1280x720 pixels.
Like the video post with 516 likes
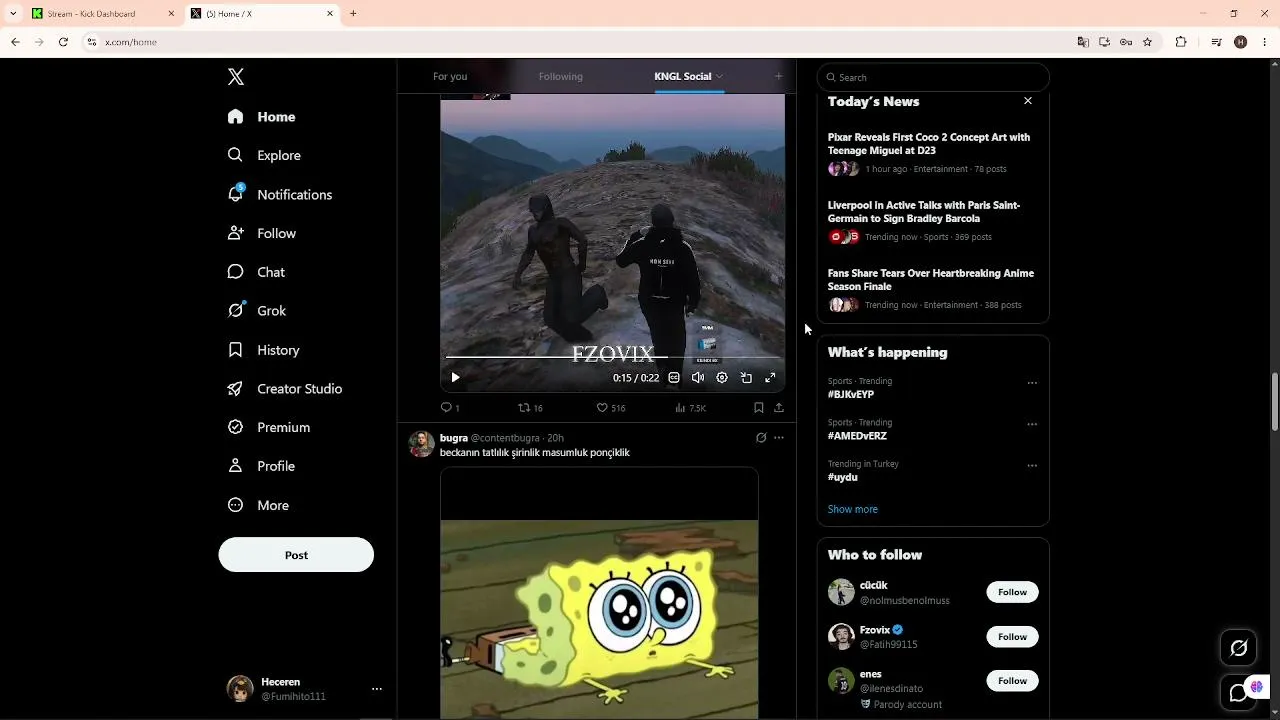pyautogui.click(x=610, y=408)
